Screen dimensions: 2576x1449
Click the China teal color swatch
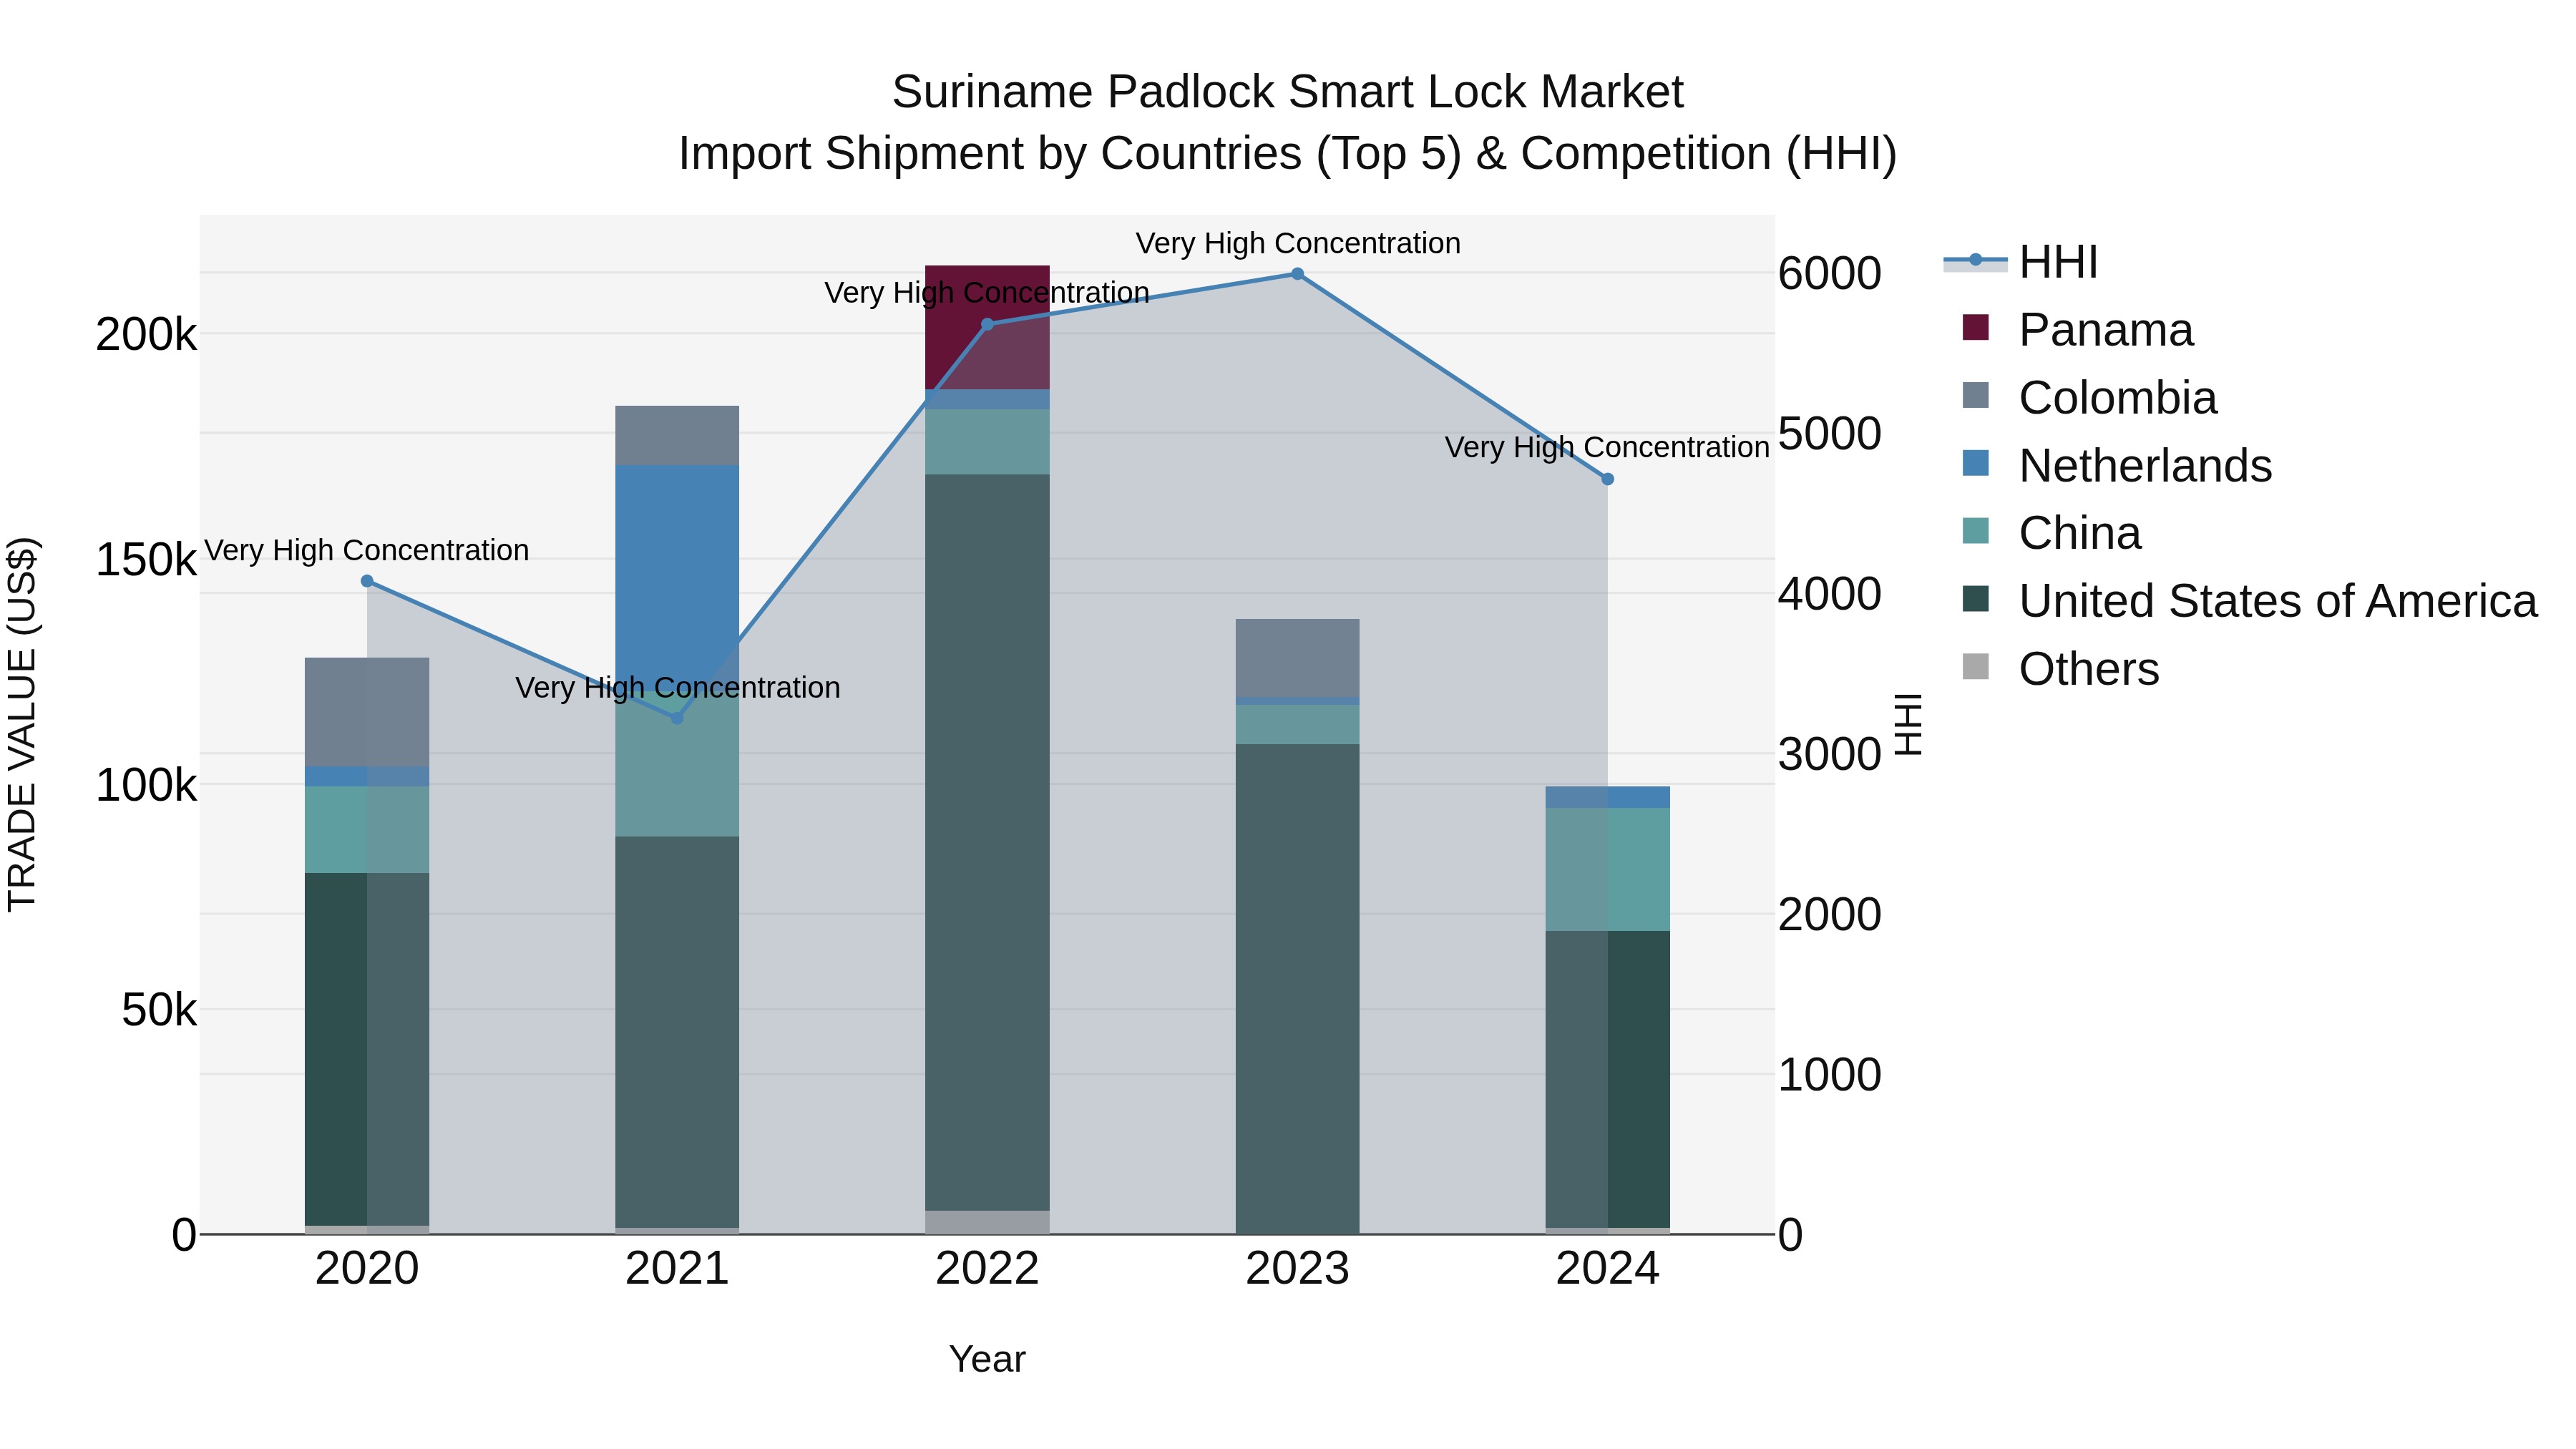tap(1975, 531)
